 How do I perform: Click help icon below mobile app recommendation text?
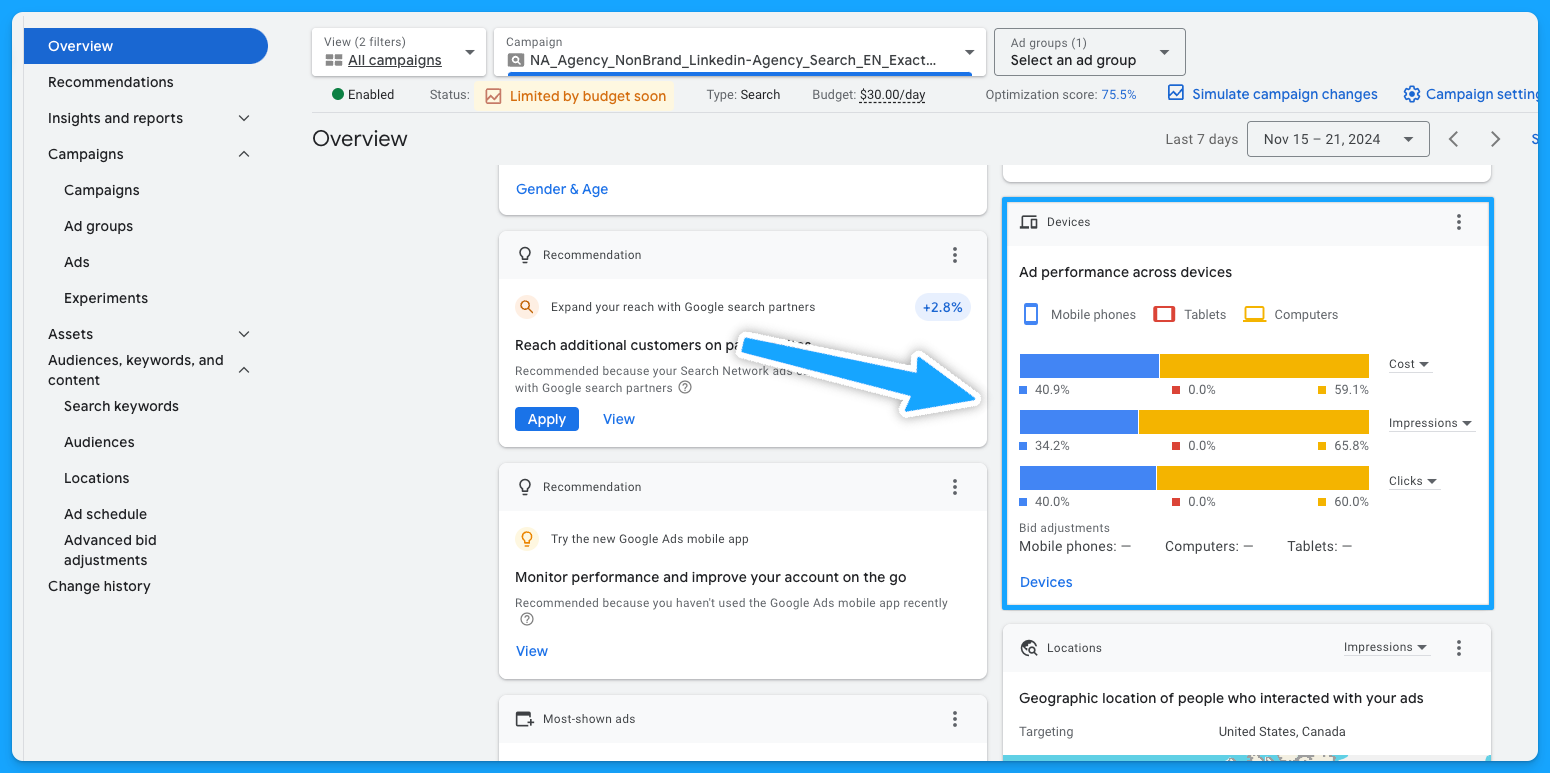(x=526, y=619)
